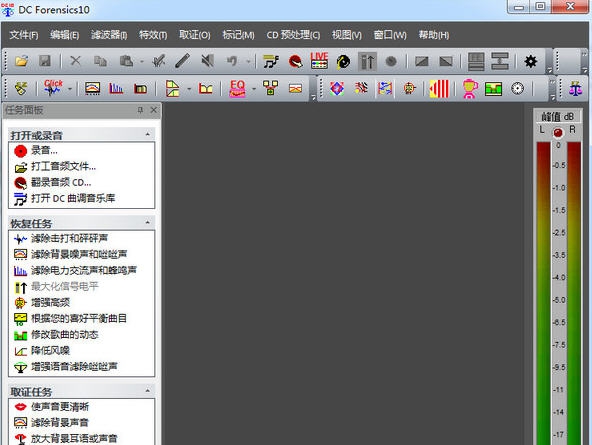Viewport: 592px width, 445px height.
Task: Open the 特效(T) menu
Action: [153, 35]
